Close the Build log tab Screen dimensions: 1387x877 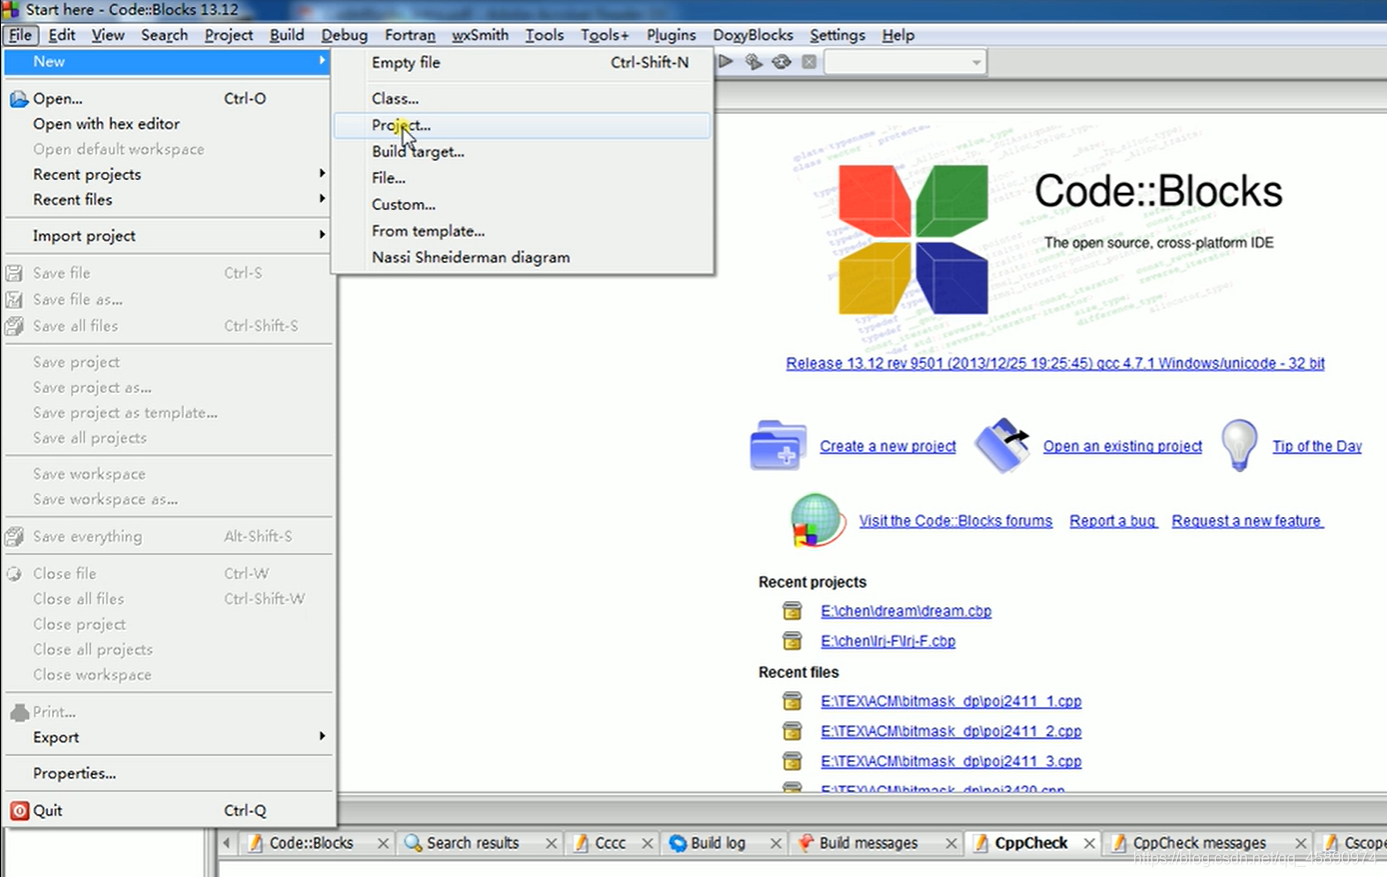coord(775,844)
